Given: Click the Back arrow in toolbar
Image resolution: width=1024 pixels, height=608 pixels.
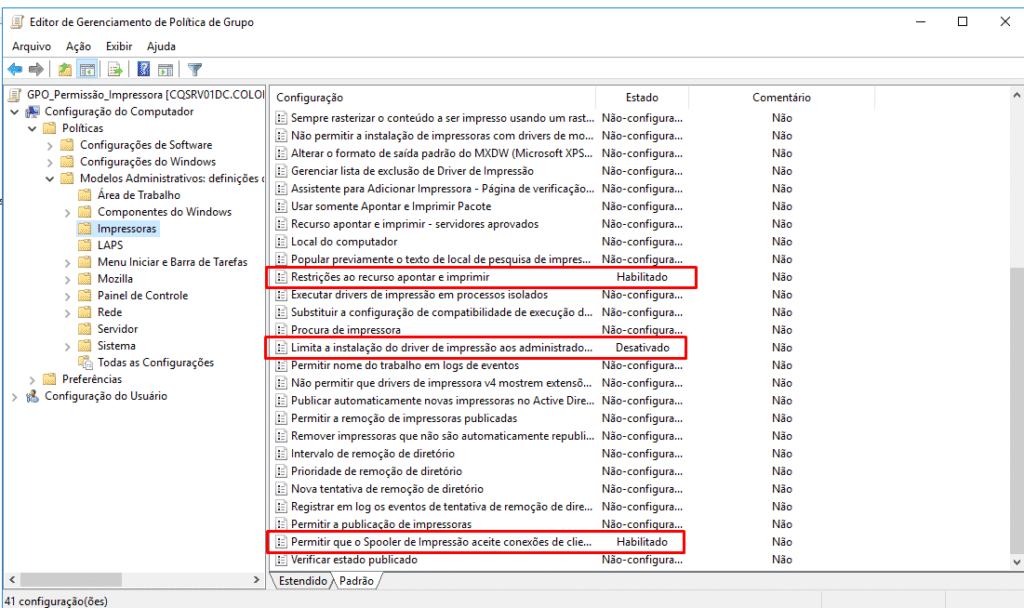Looking at the screenshot, I should pos(15,69).
